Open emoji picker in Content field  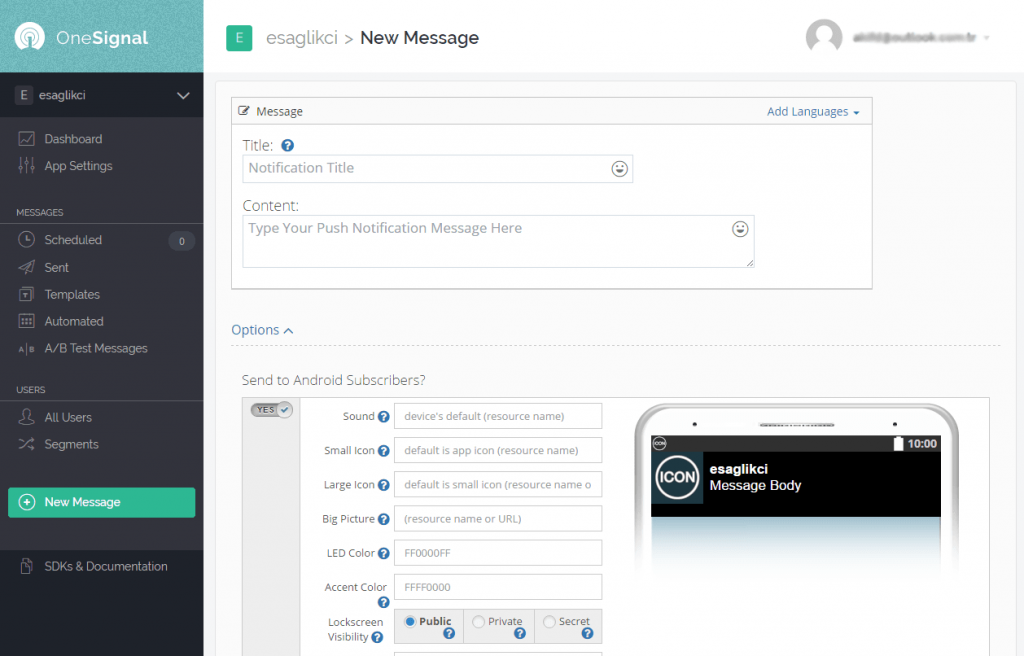pos(739,229)
